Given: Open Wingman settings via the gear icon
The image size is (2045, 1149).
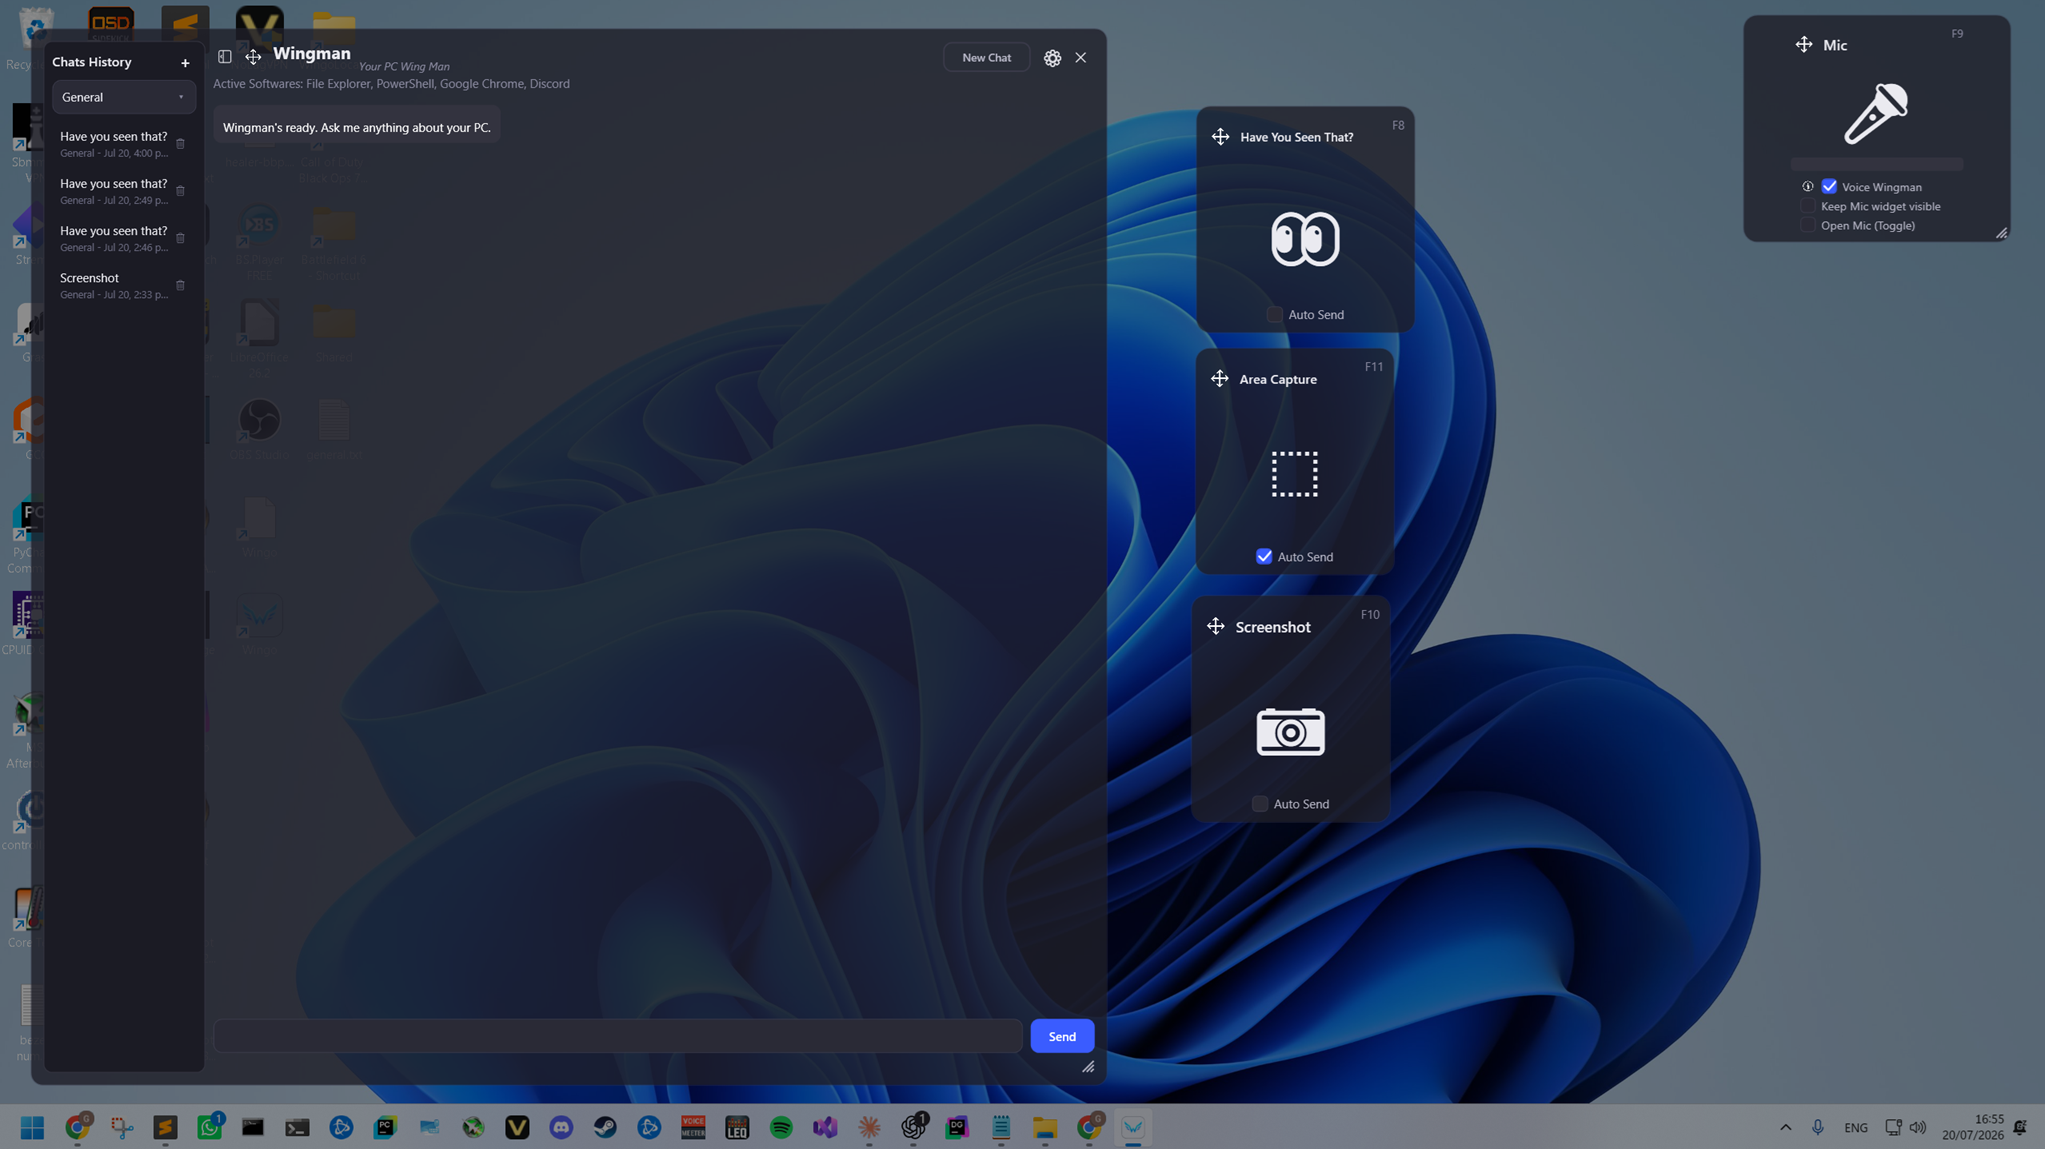Looking at the screenshot, I should pyautogui.click(x=1052, y=58).
